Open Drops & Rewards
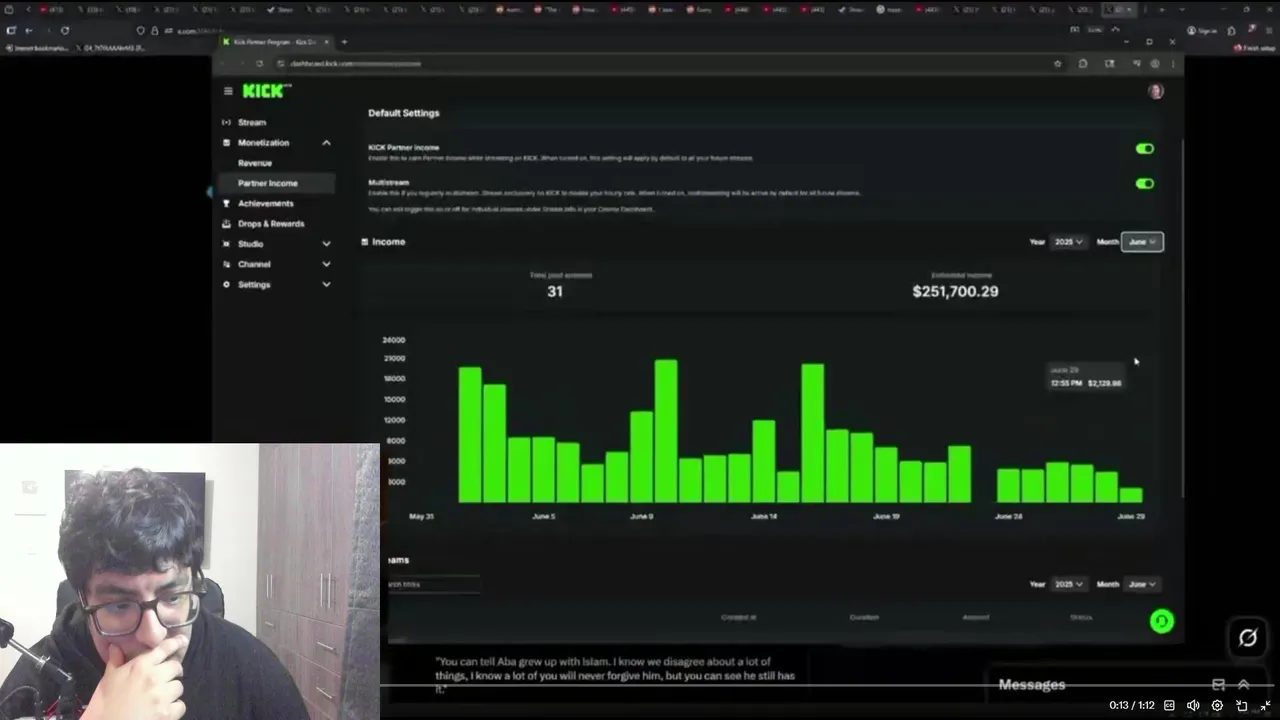The width and height of the screenshot is (1280, 720). [271, 224]
